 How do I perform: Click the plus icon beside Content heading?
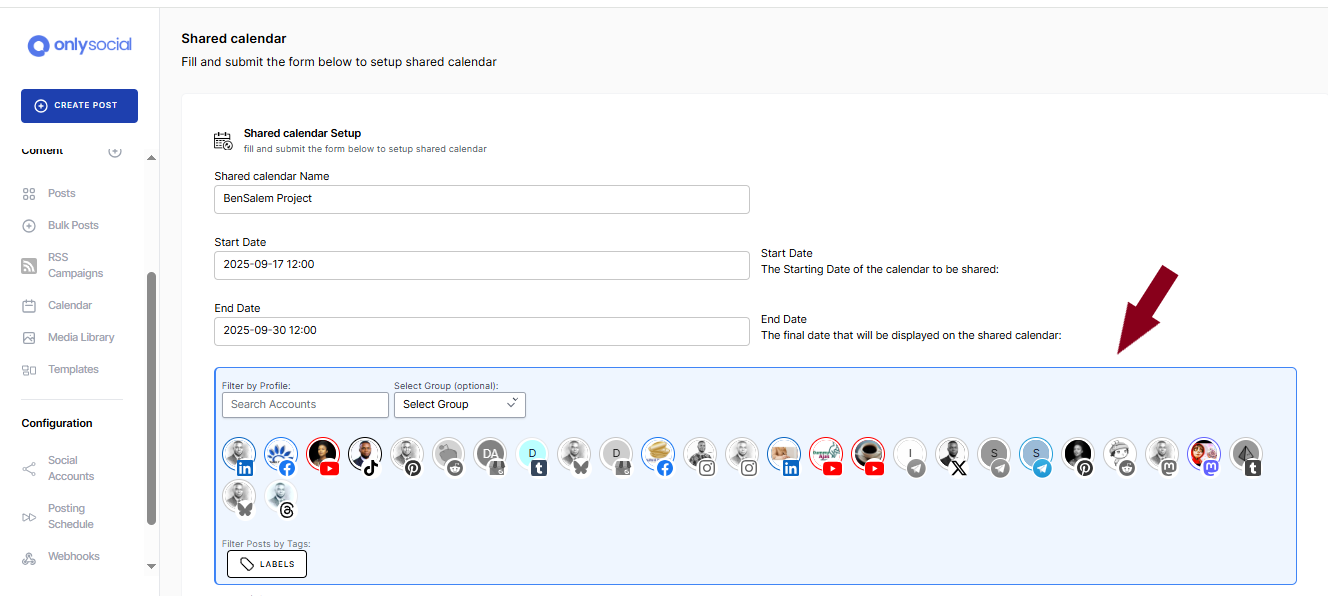[x=115, y=151]
